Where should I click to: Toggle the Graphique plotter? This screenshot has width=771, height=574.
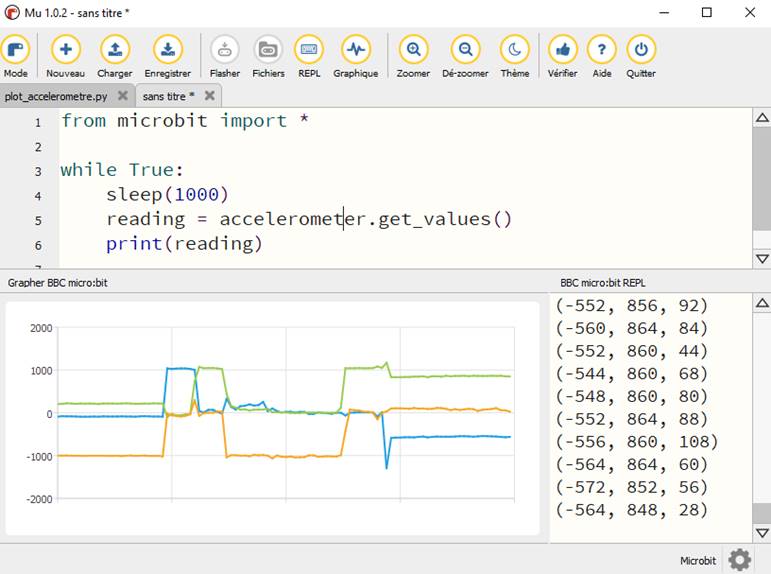pyautogui.click(x=356, y=57)
